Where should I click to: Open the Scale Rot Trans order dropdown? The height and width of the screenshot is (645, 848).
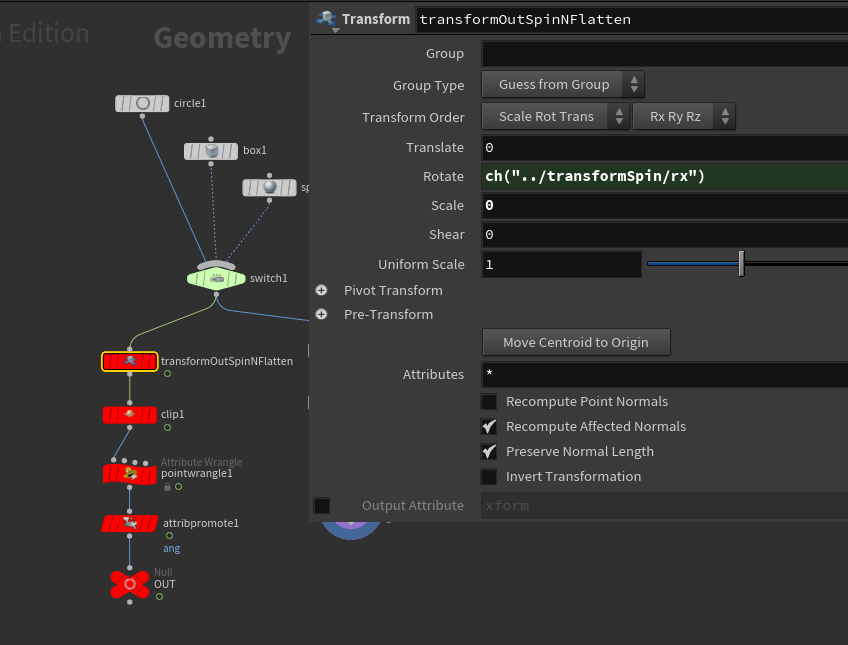point(555,117)
